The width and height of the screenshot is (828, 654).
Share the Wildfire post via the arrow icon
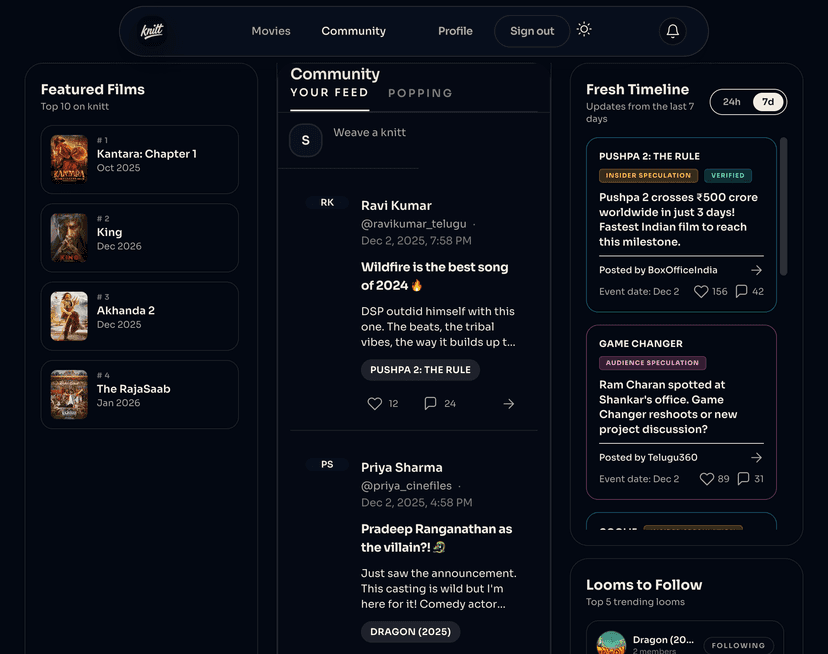click(x=508, y=403)
